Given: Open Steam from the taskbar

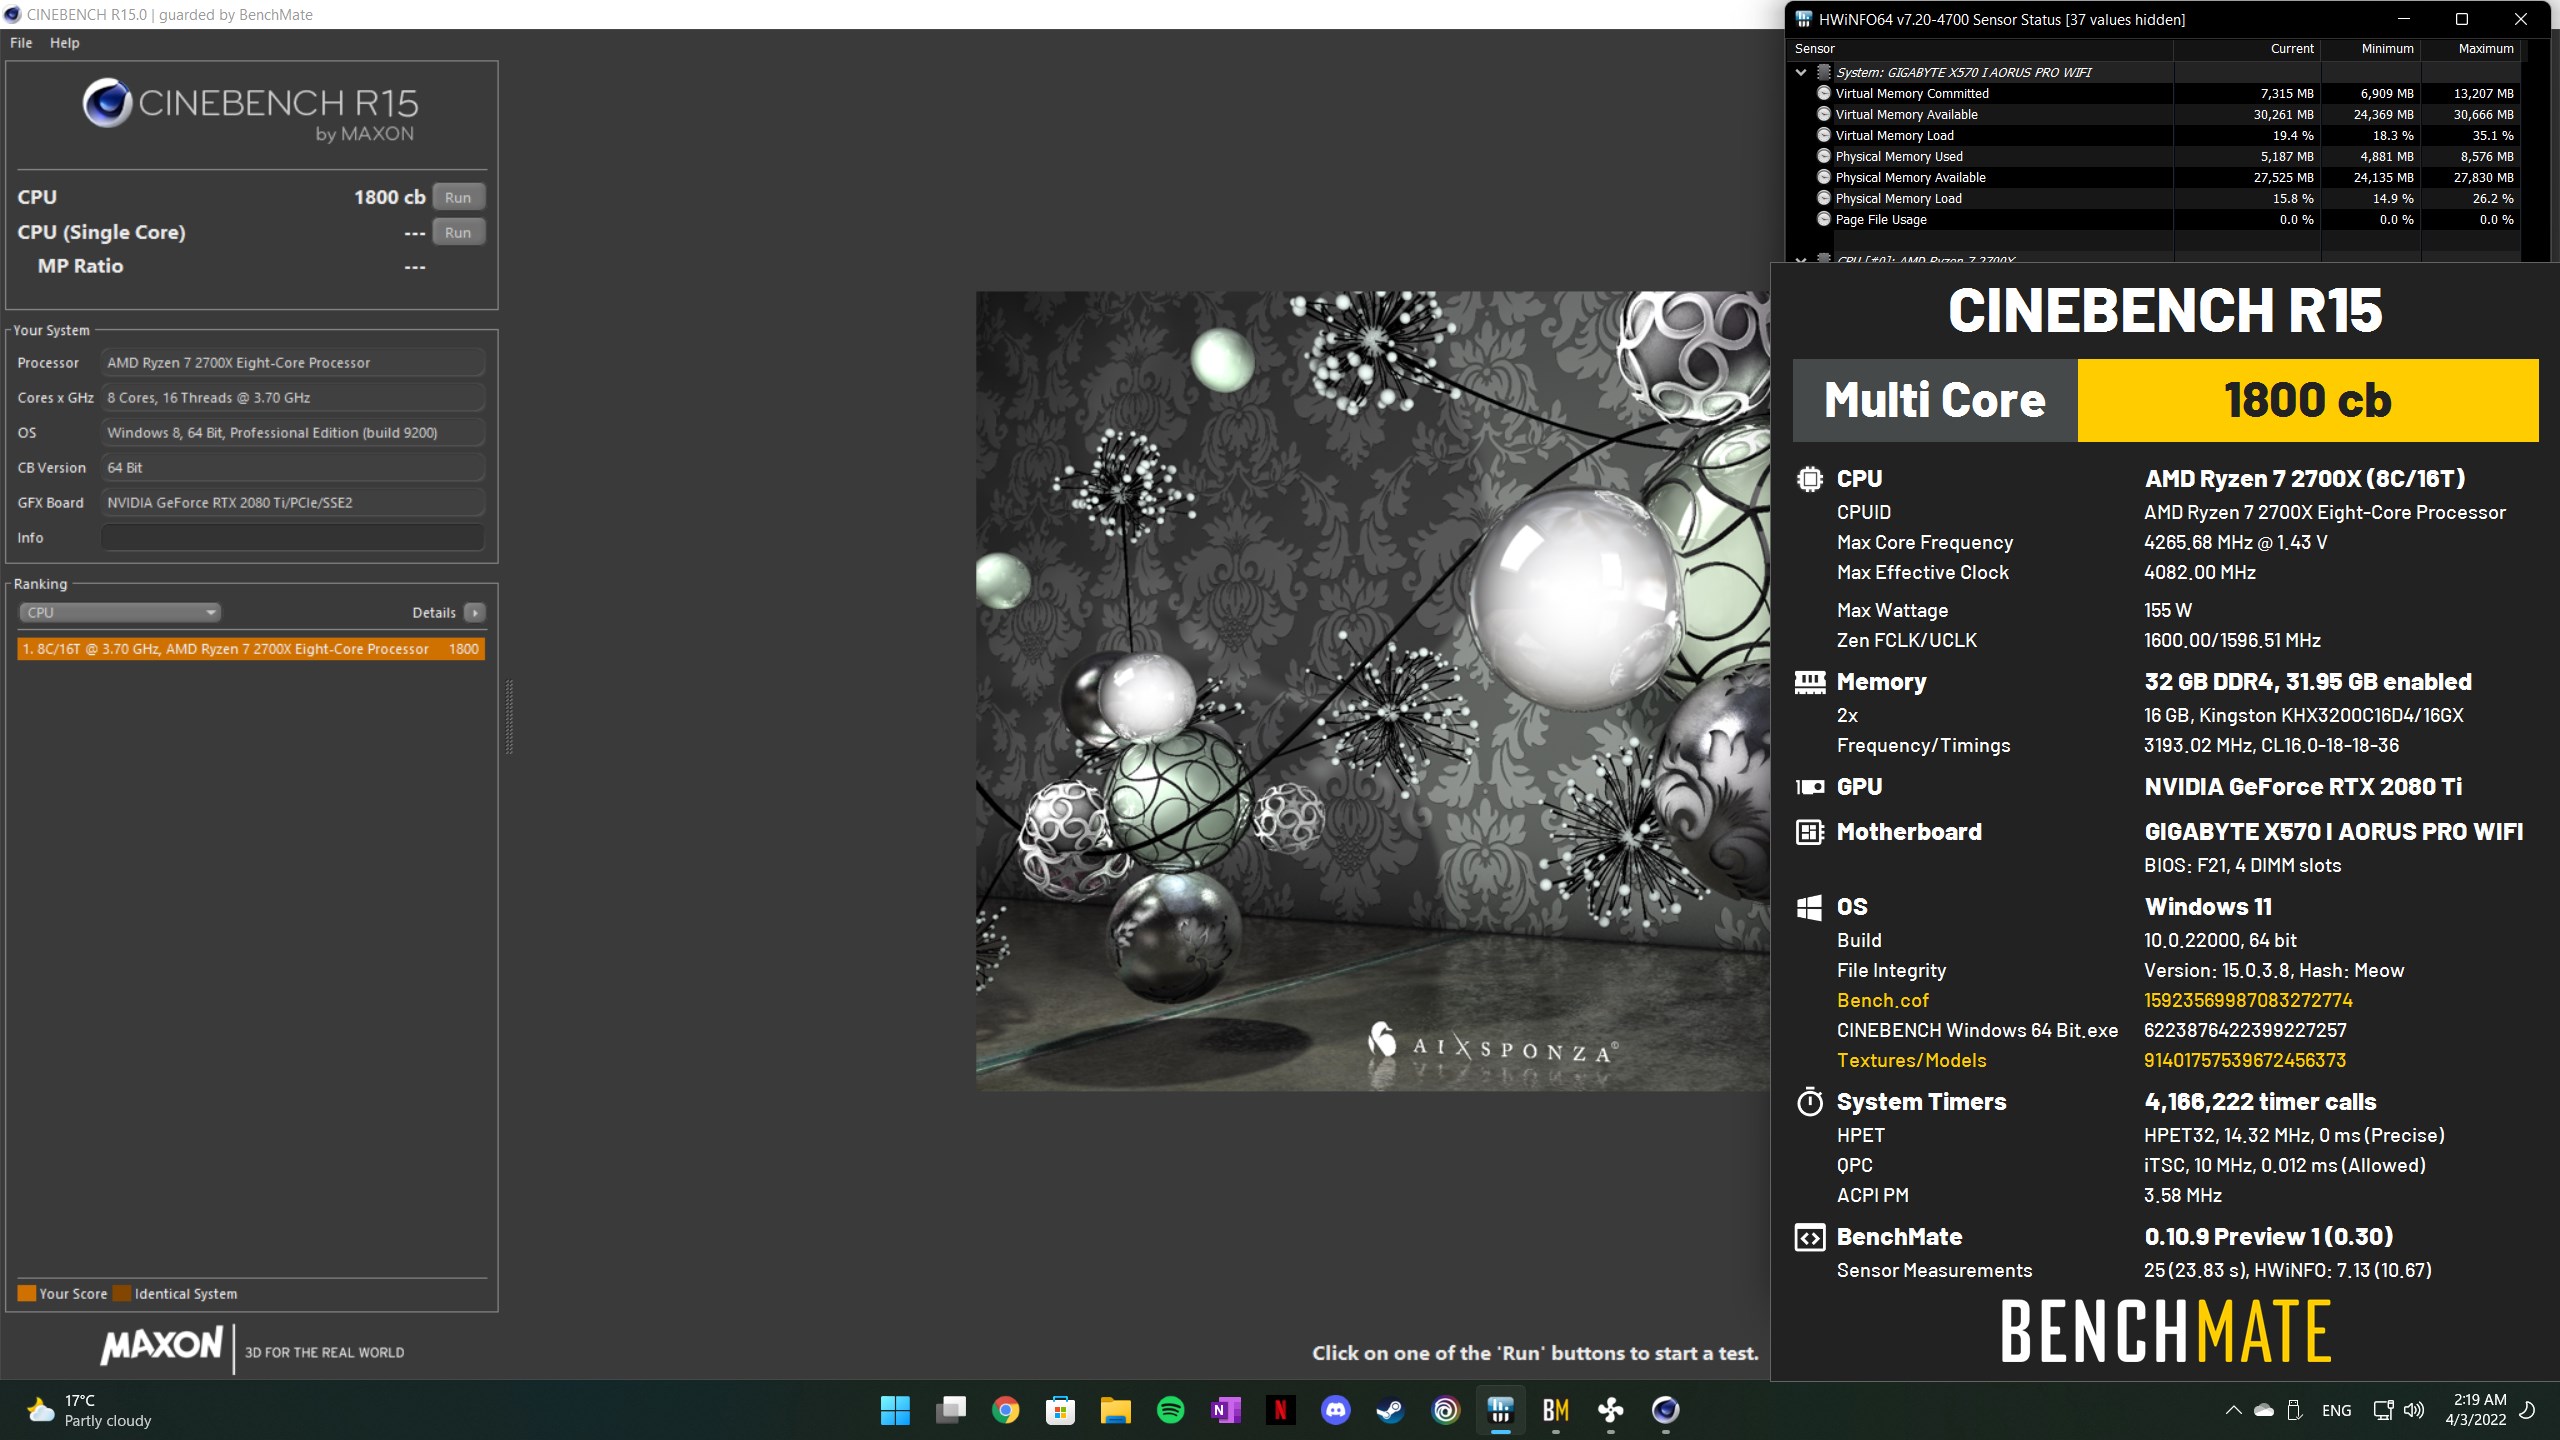Looking at the screenshot, I should coord(1390,1410).
